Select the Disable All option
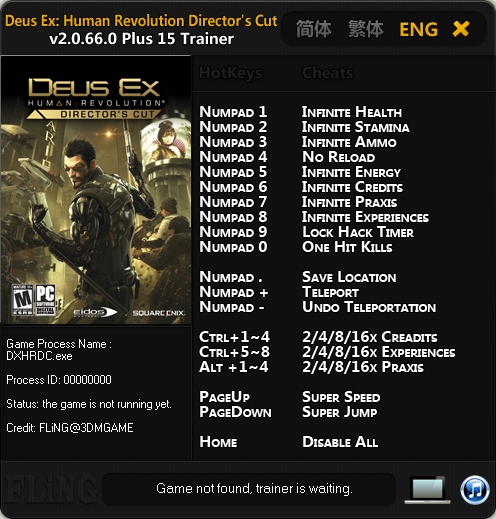The image size is (496, 519). [340, 442]
